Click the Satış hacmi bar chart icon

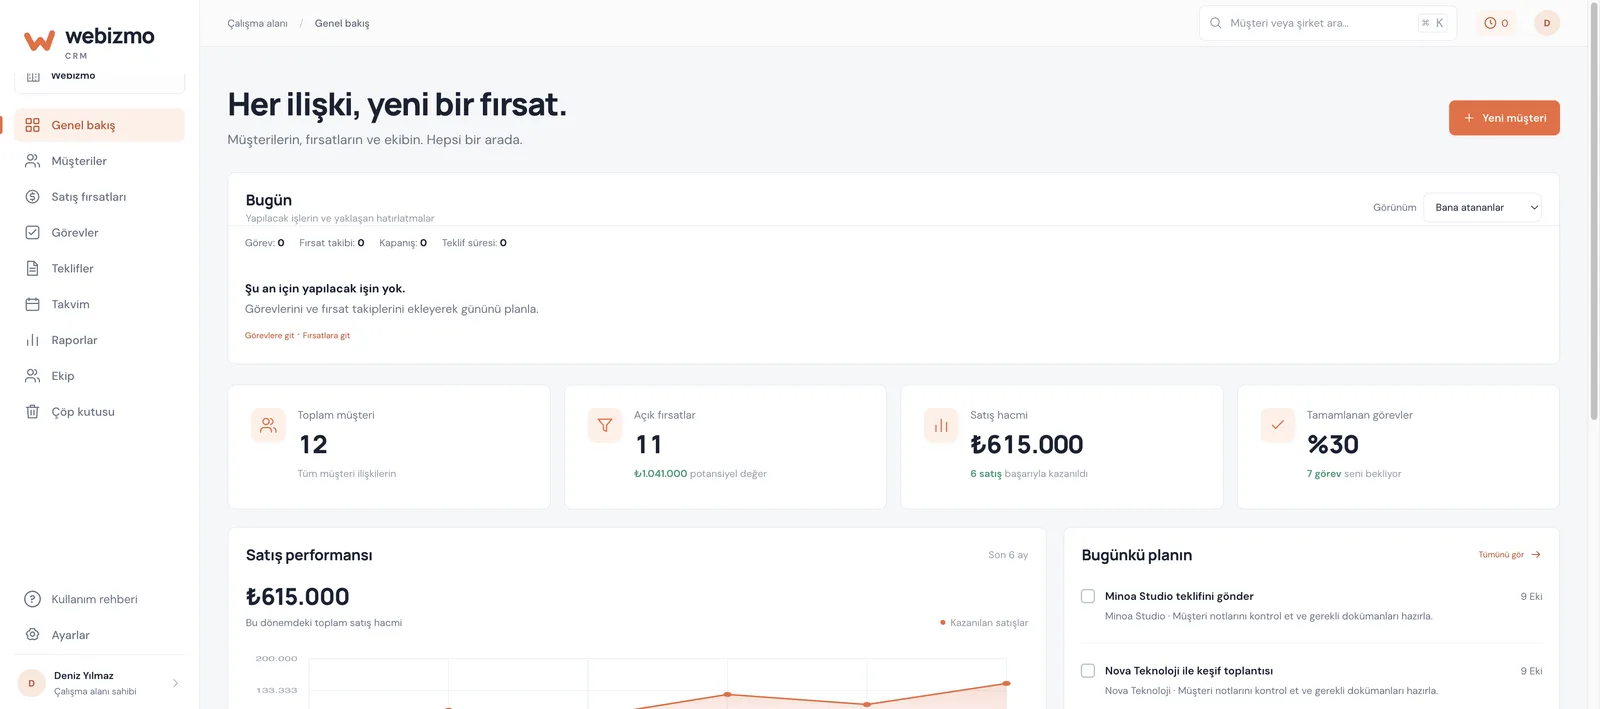point(941,425)
